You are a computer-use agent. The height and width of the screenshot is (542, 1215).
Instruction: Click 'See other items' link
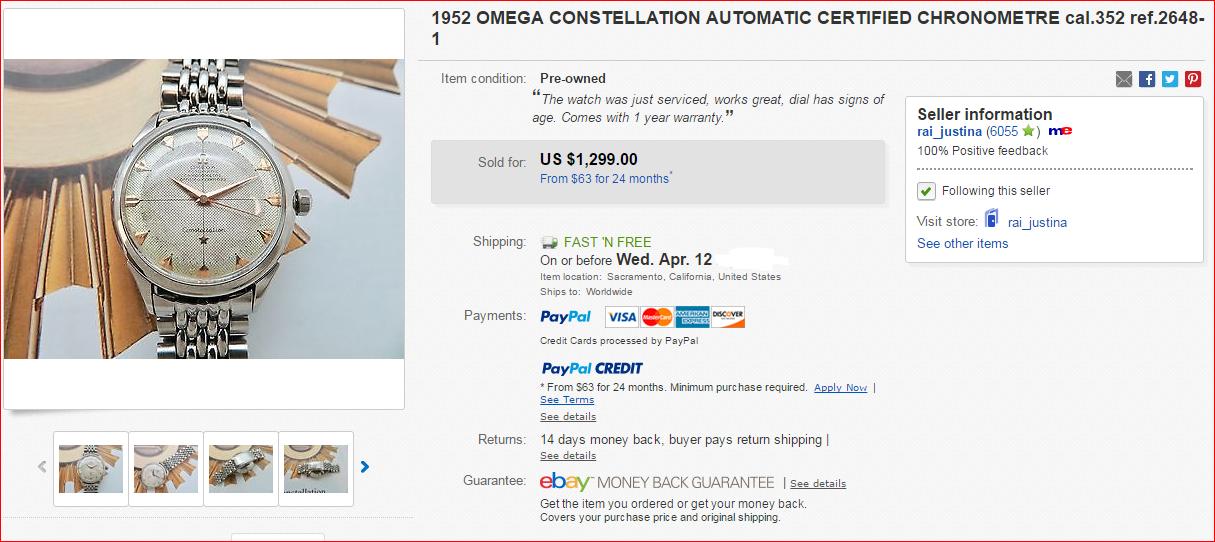coord(962,244)
